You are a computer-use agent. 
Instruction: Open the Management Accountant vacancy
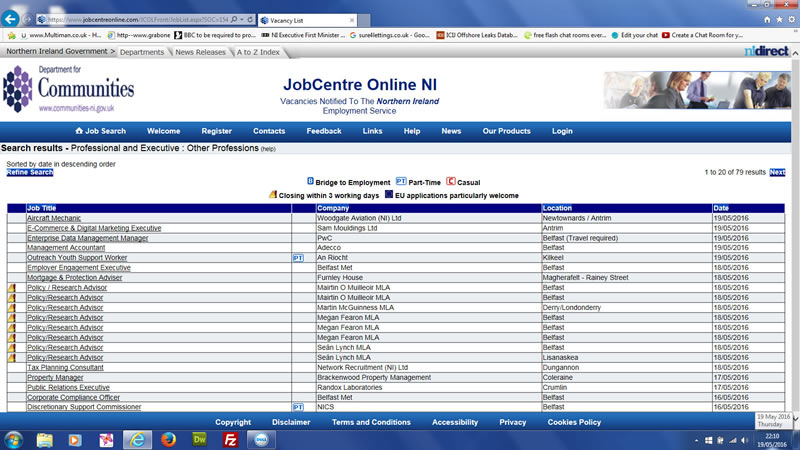(66, 248)
